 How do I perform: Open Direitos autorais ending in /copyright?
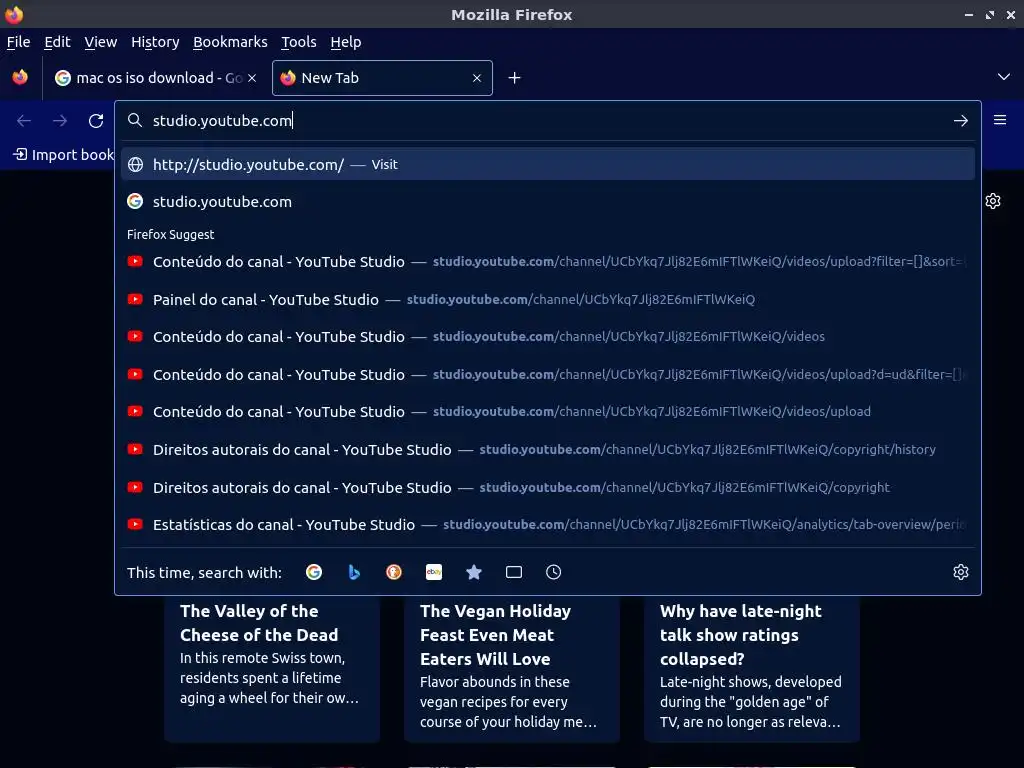tap(547, 488)
